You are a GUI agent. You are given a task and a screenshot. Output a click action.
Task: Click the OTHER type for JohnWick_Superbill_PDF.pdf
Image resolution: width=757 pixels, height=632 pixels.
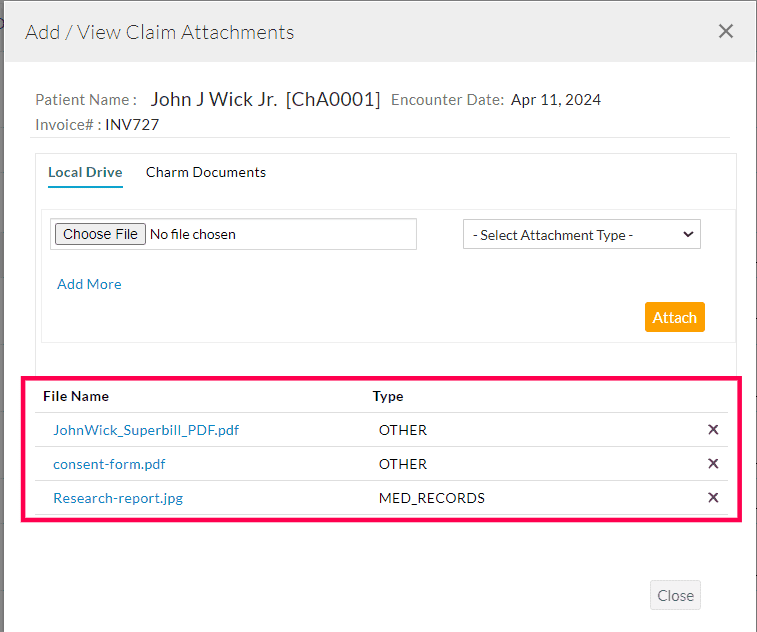point(403,430)
